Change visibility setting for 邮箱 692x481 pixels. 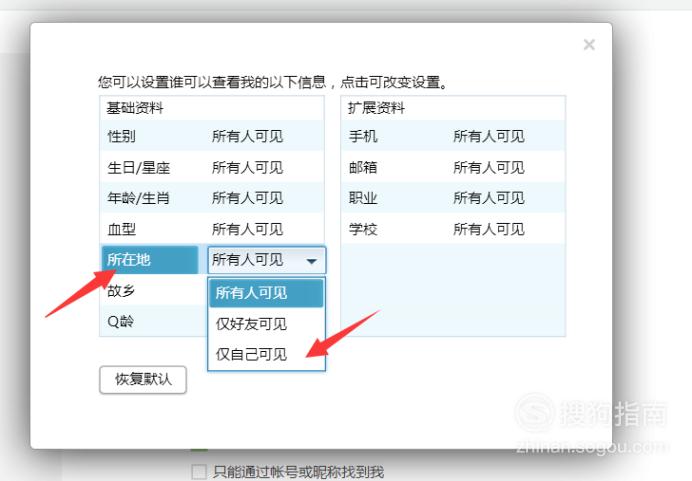(x=489, y=167)
